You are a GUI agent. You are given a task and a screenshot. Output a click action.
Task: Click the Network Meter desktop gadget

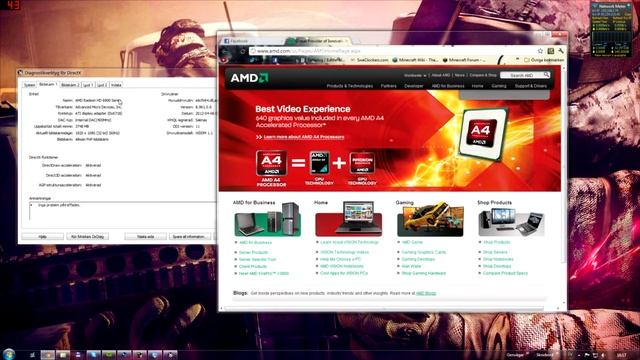click(x=611, y=29)
